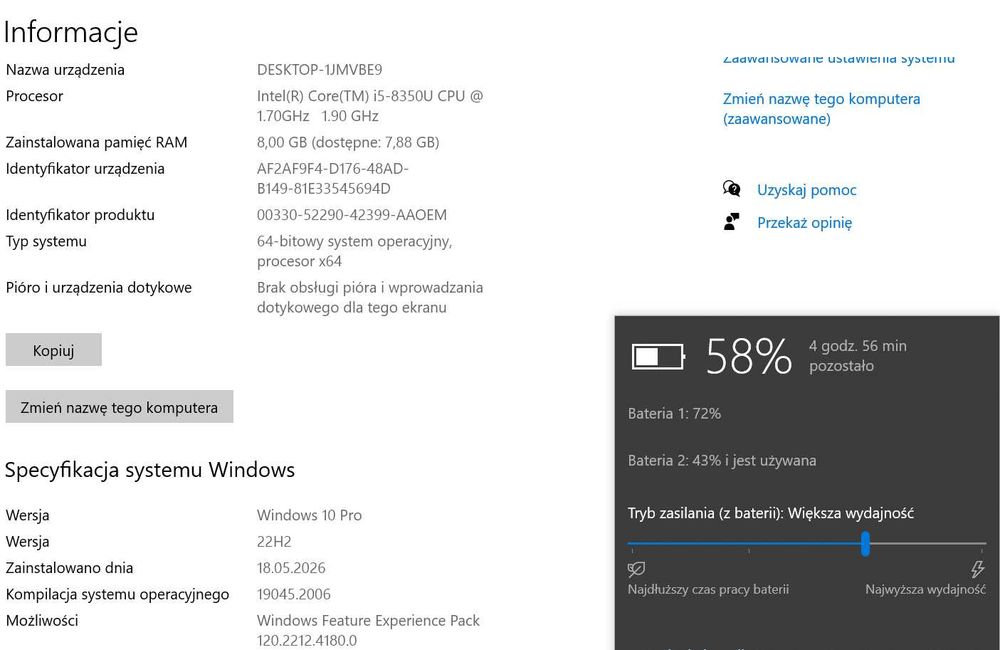
Task: Click the leaf battery saver icon
Action: pyautogui.click(x=636, y=568)
